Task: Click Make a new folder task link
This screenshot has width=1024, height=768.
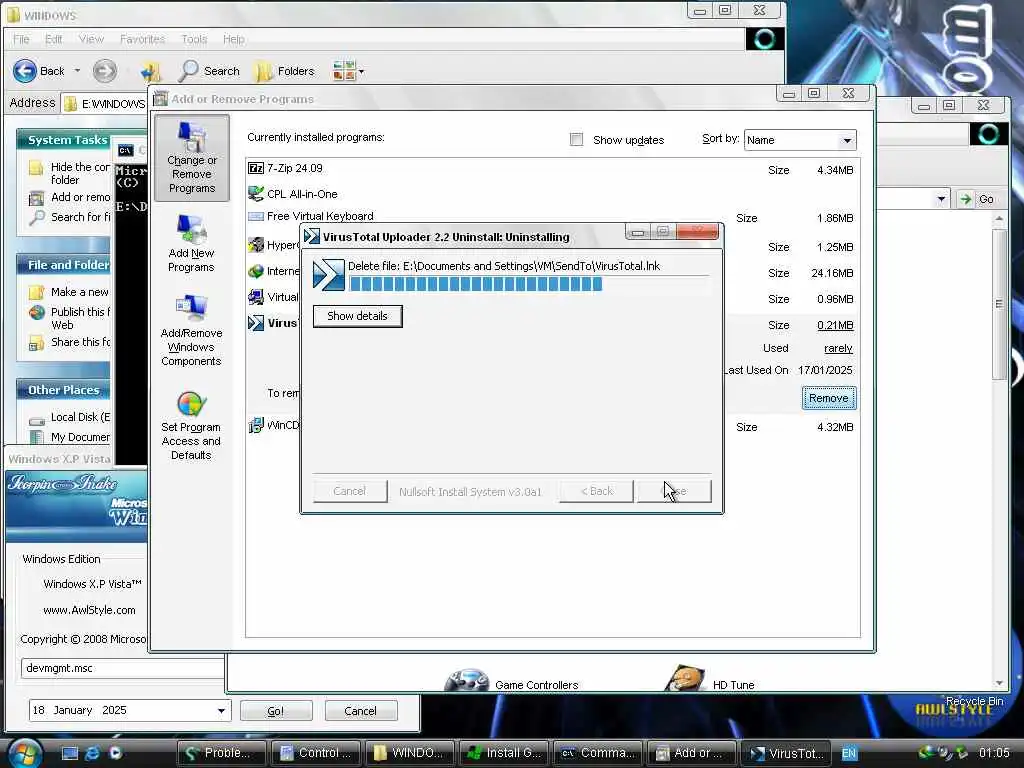Action: (80, 292)
